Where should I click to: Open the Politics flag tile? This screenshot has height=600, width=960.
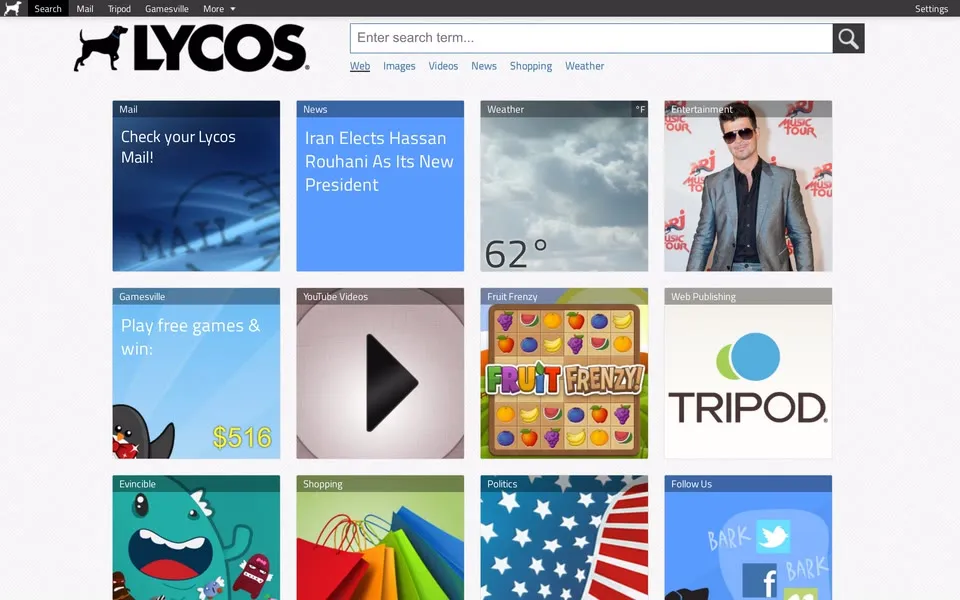click(x=564, y=538)
